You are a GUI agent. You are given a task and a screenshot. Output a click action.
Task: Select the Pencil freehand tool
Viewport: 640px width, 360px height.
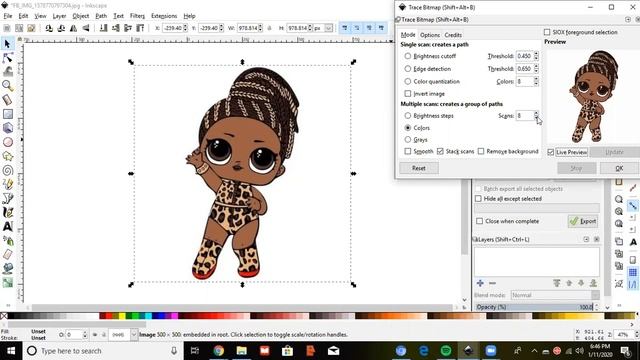pos(7,184)
